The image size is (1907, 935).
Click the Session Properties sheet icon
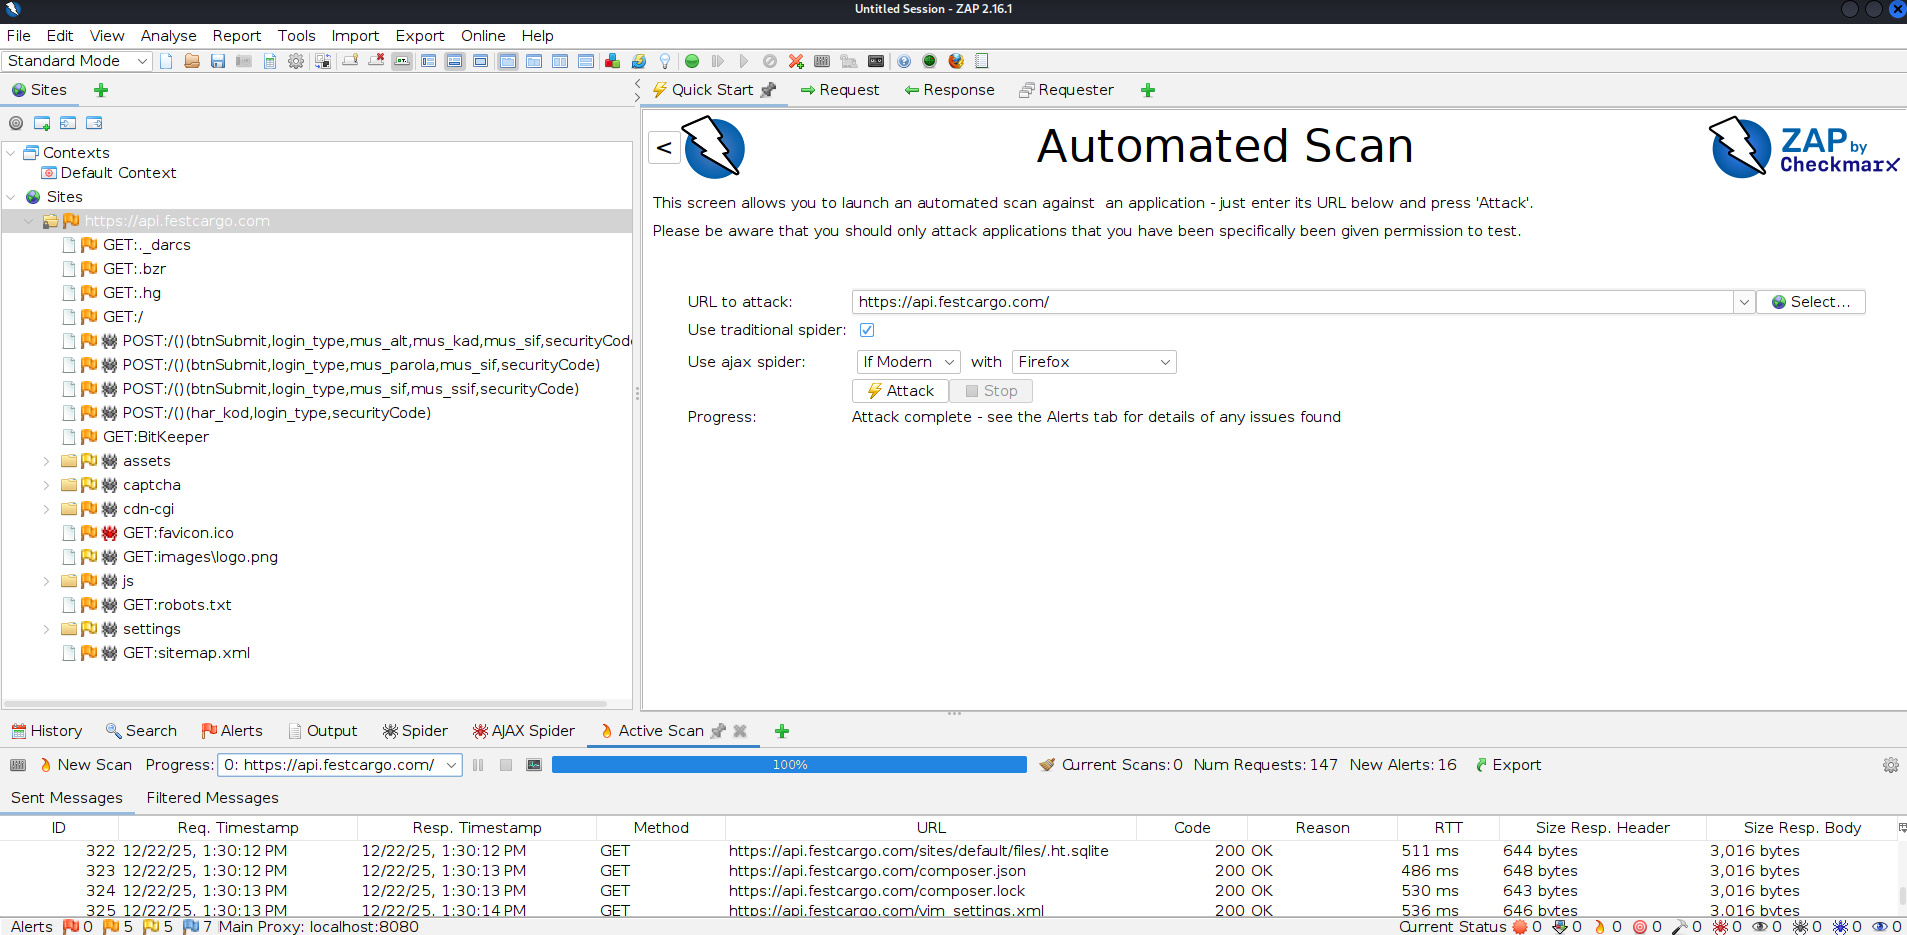tap(270, 61)
